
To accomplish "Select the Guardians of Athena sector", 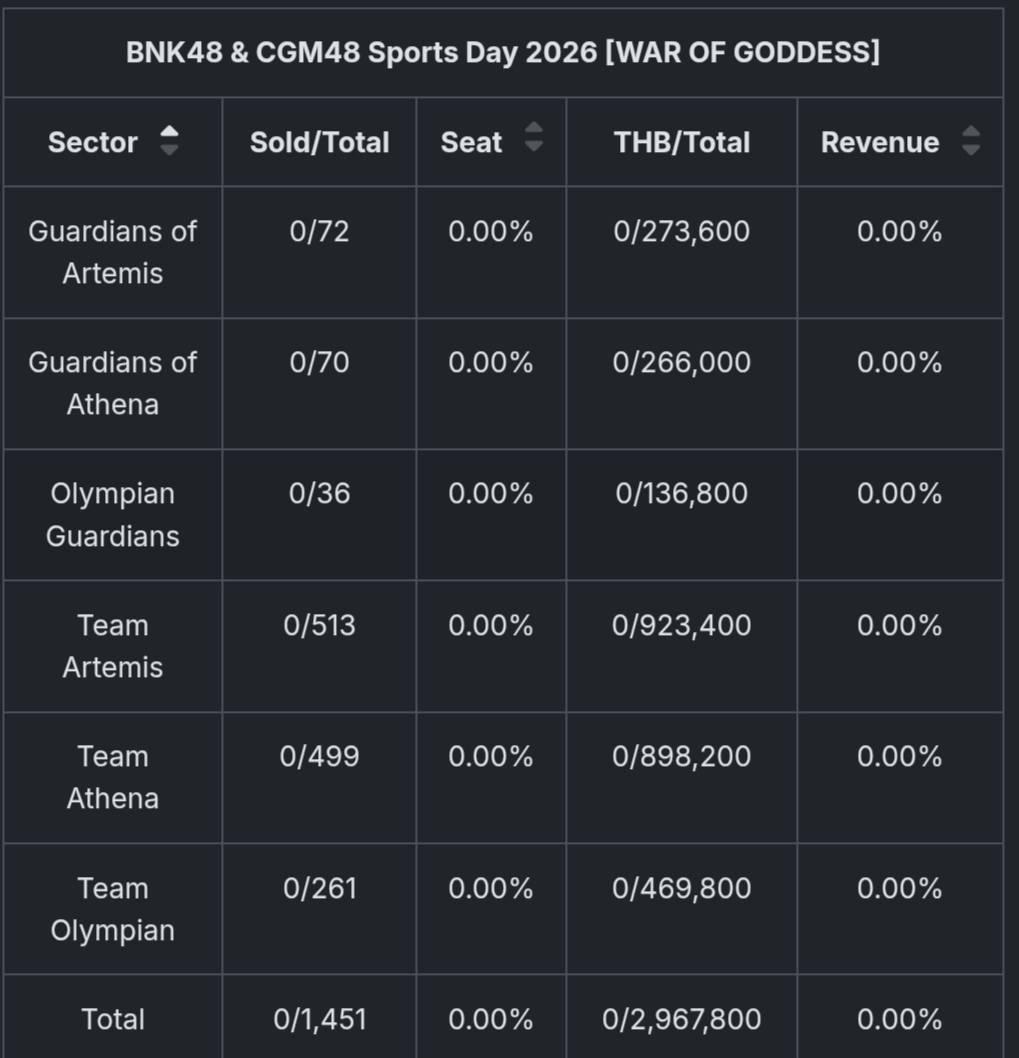I will tap(113, 383).
